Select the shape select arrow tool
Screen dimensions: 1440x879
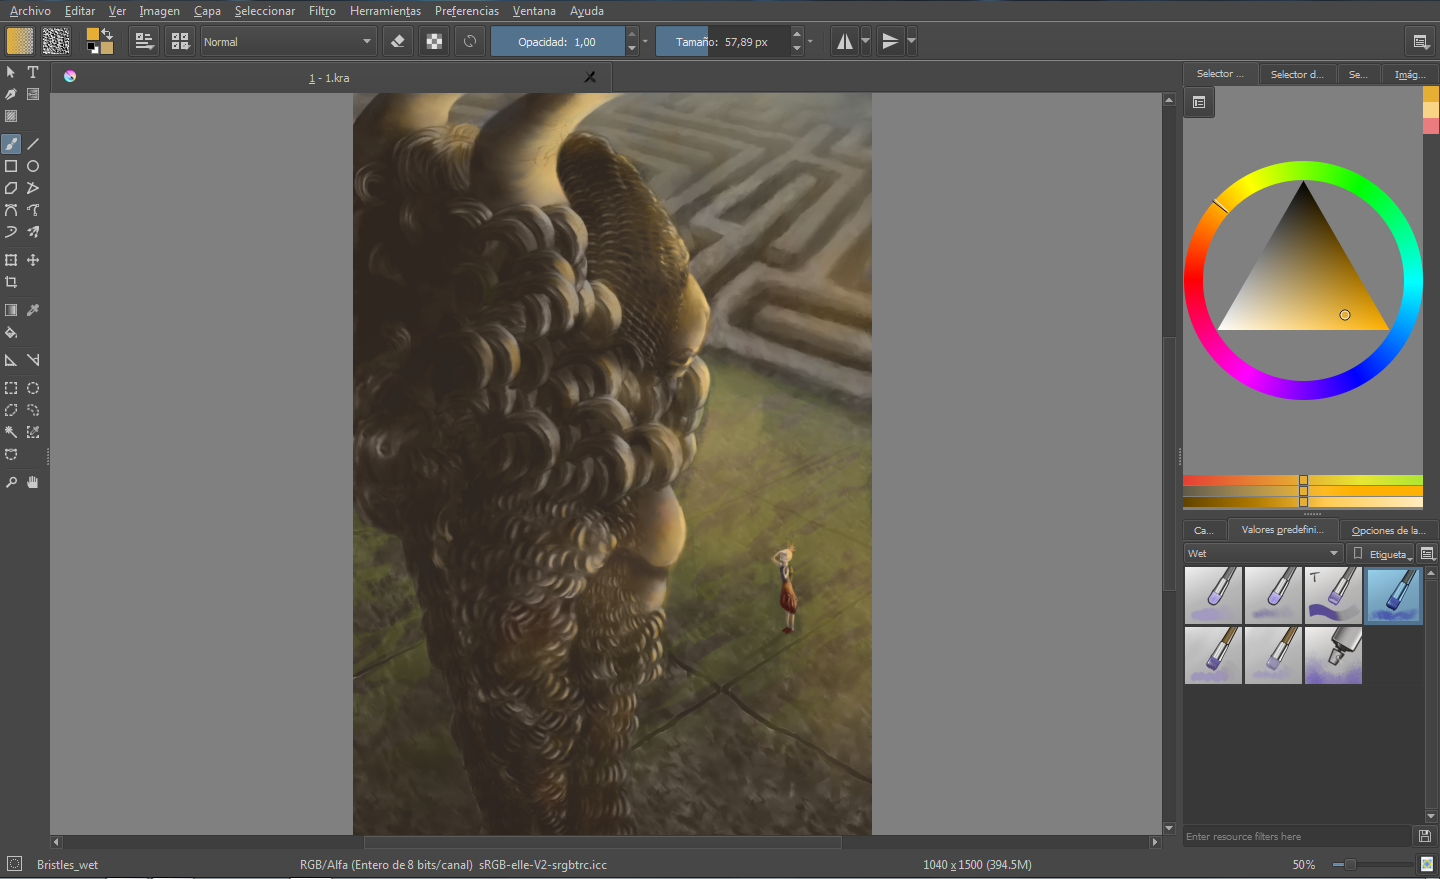(x=11, y=72)
